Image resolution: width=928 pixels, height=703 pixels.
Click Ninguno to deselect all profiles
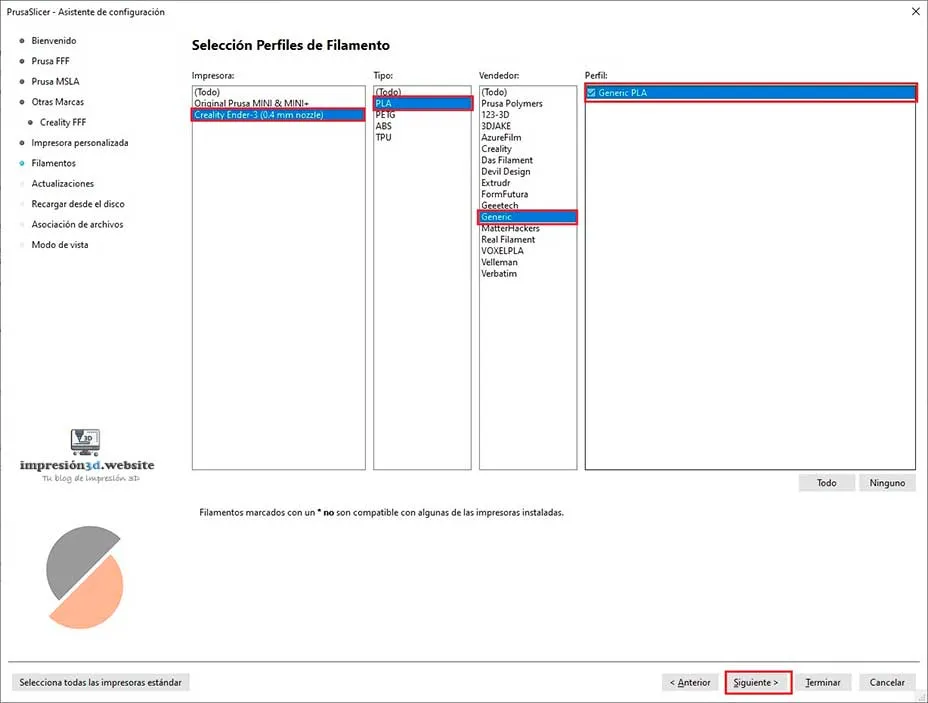(x=887, y=483)
